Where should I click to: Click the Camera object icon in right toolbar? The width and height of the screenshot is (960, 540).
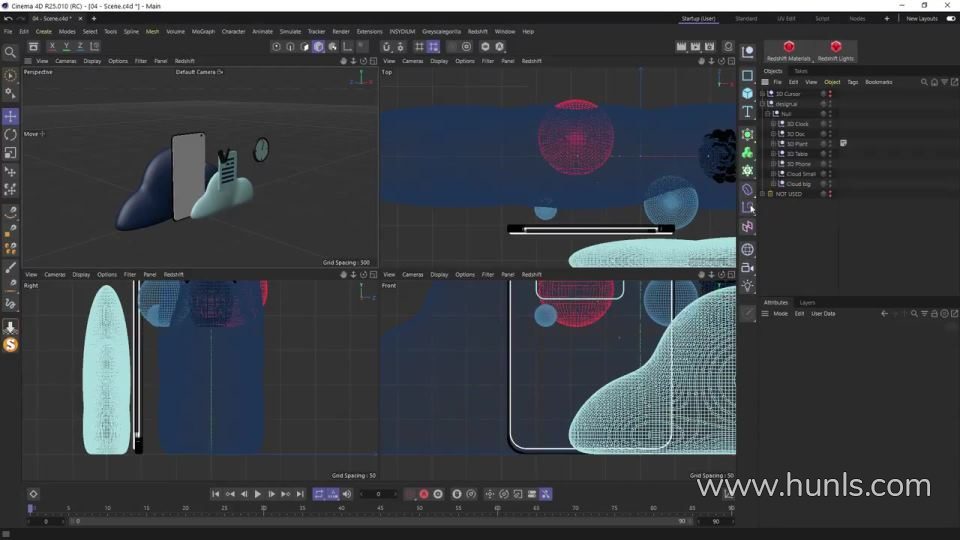[747, 268]
